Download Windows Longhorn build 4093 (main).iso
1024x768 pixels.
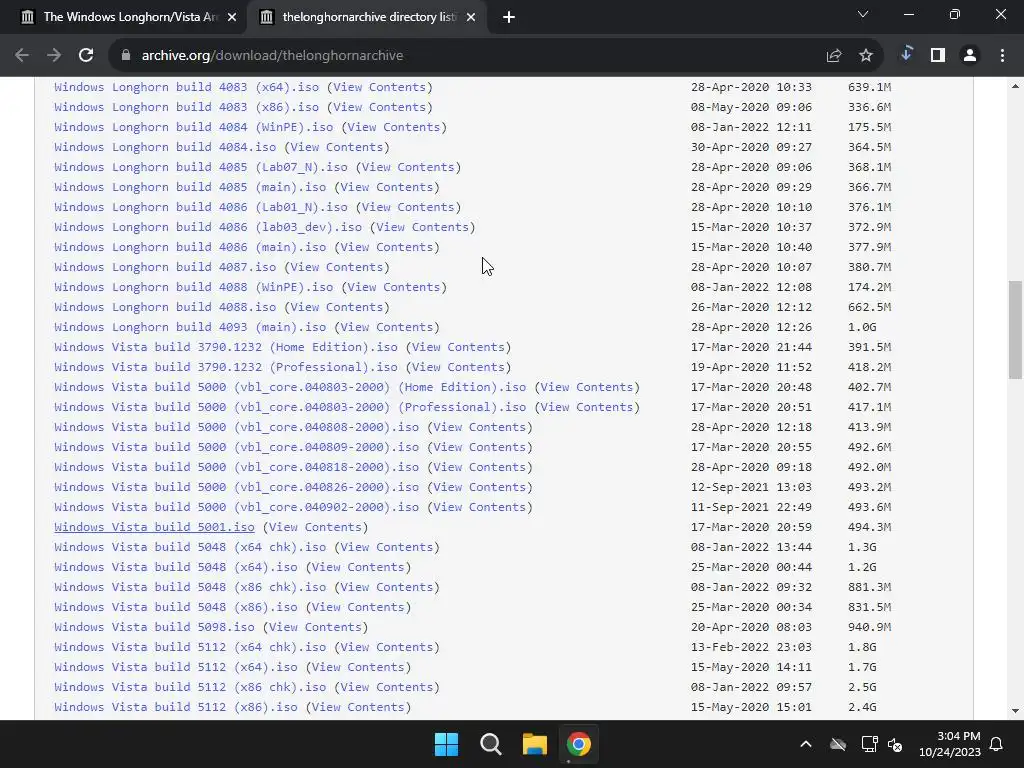click(190, 327)
